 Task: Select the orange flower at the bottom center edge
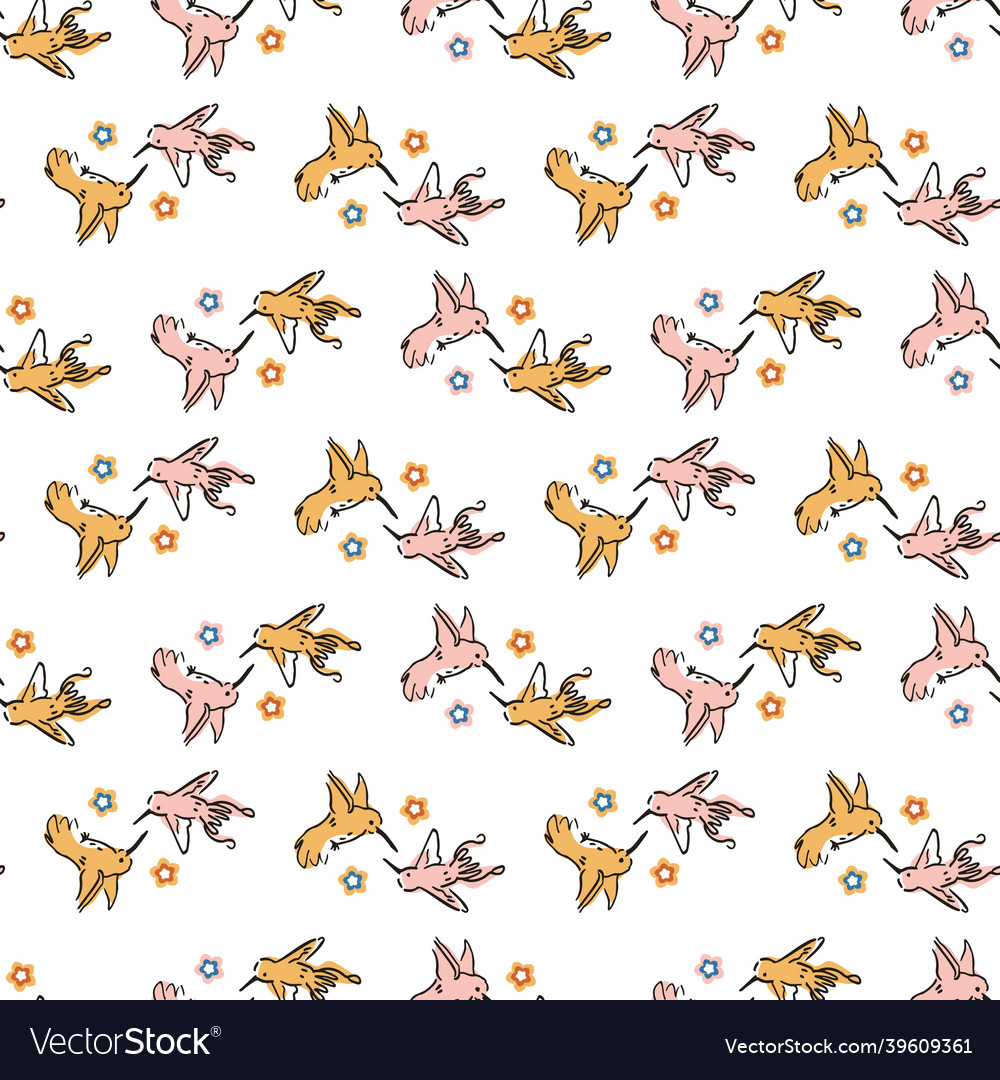tap(520, 975)
